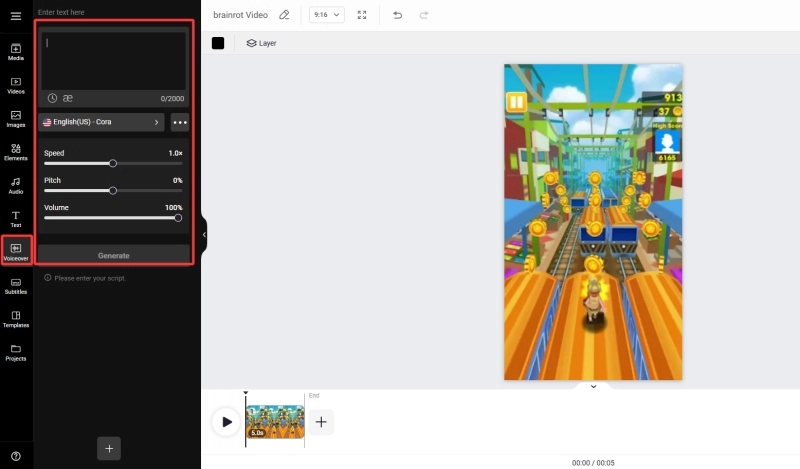Click the undo arrow in top toolbar
Screen dimensions: 800x469
398,15
